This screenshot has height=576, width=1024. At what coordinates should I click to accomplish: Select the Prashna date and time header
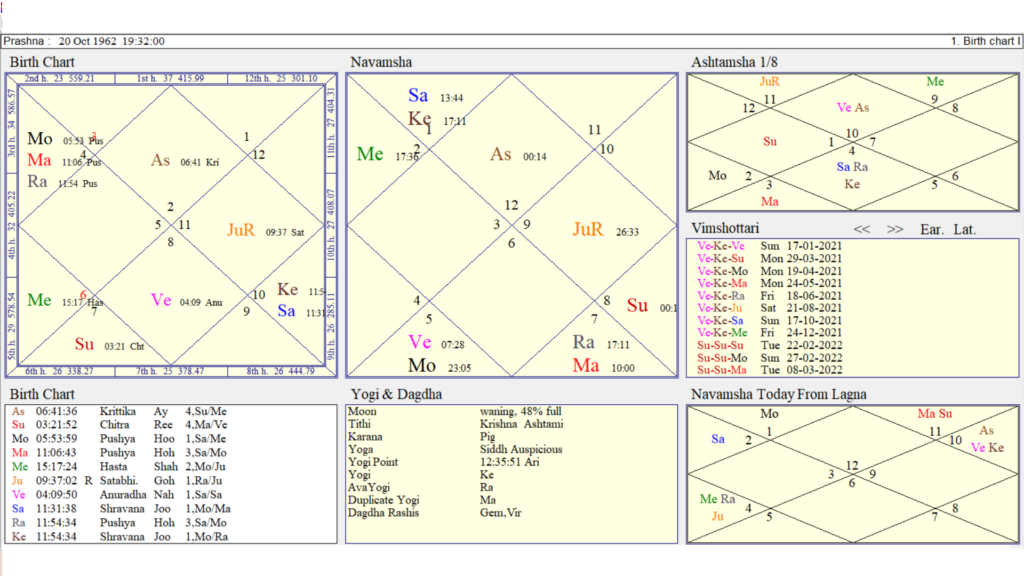(84, 41)
